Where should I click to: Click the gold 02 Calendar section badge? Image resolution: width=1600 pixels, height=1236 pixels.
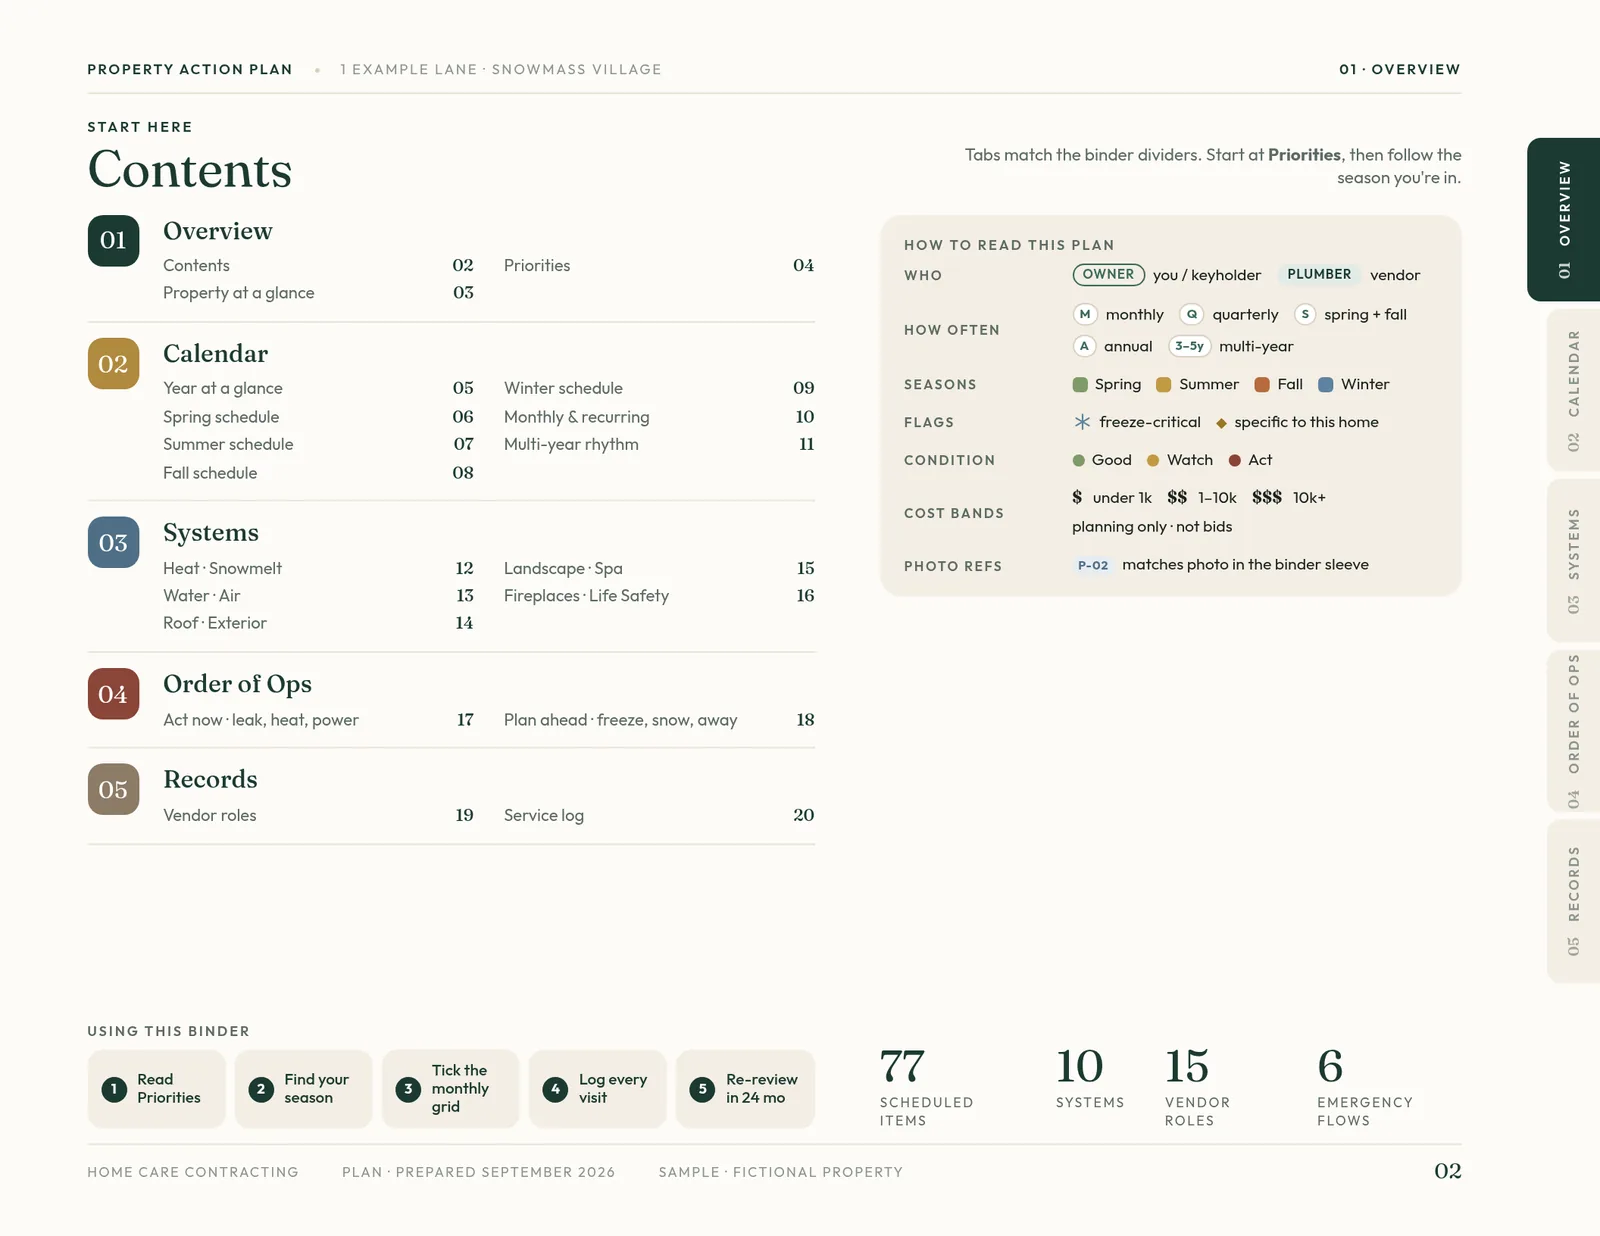click(x=113, y=364)
